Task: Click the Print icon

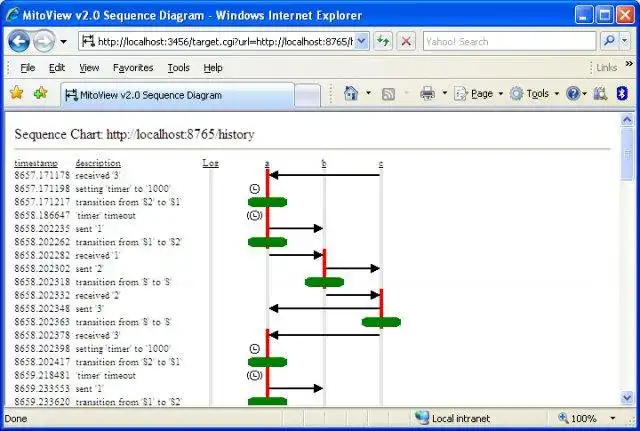Action: pyautogui.click(x=427, y=93)
